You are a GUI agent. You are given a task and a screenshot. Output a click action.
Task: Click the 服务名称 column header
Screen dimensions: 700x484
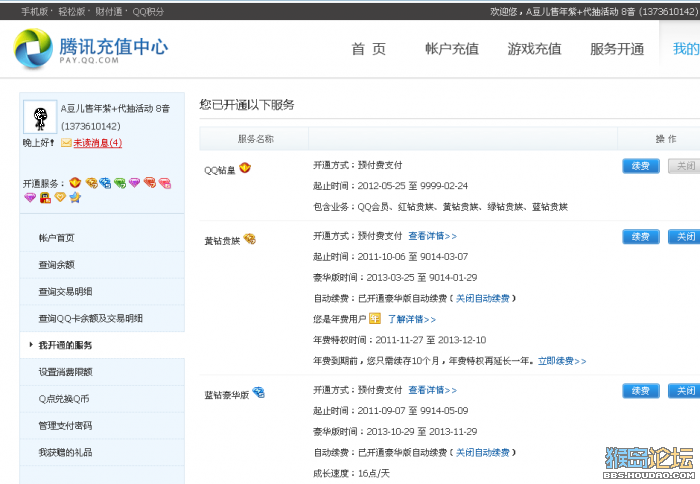pyautogui.click(x=256, y=139)
